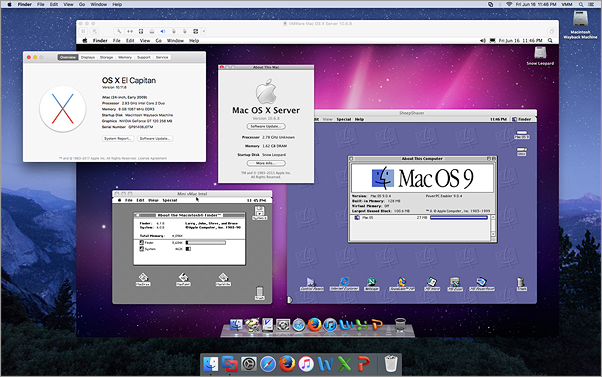
Task: Open the Snow Leopard Go menu
Action: 159,40
